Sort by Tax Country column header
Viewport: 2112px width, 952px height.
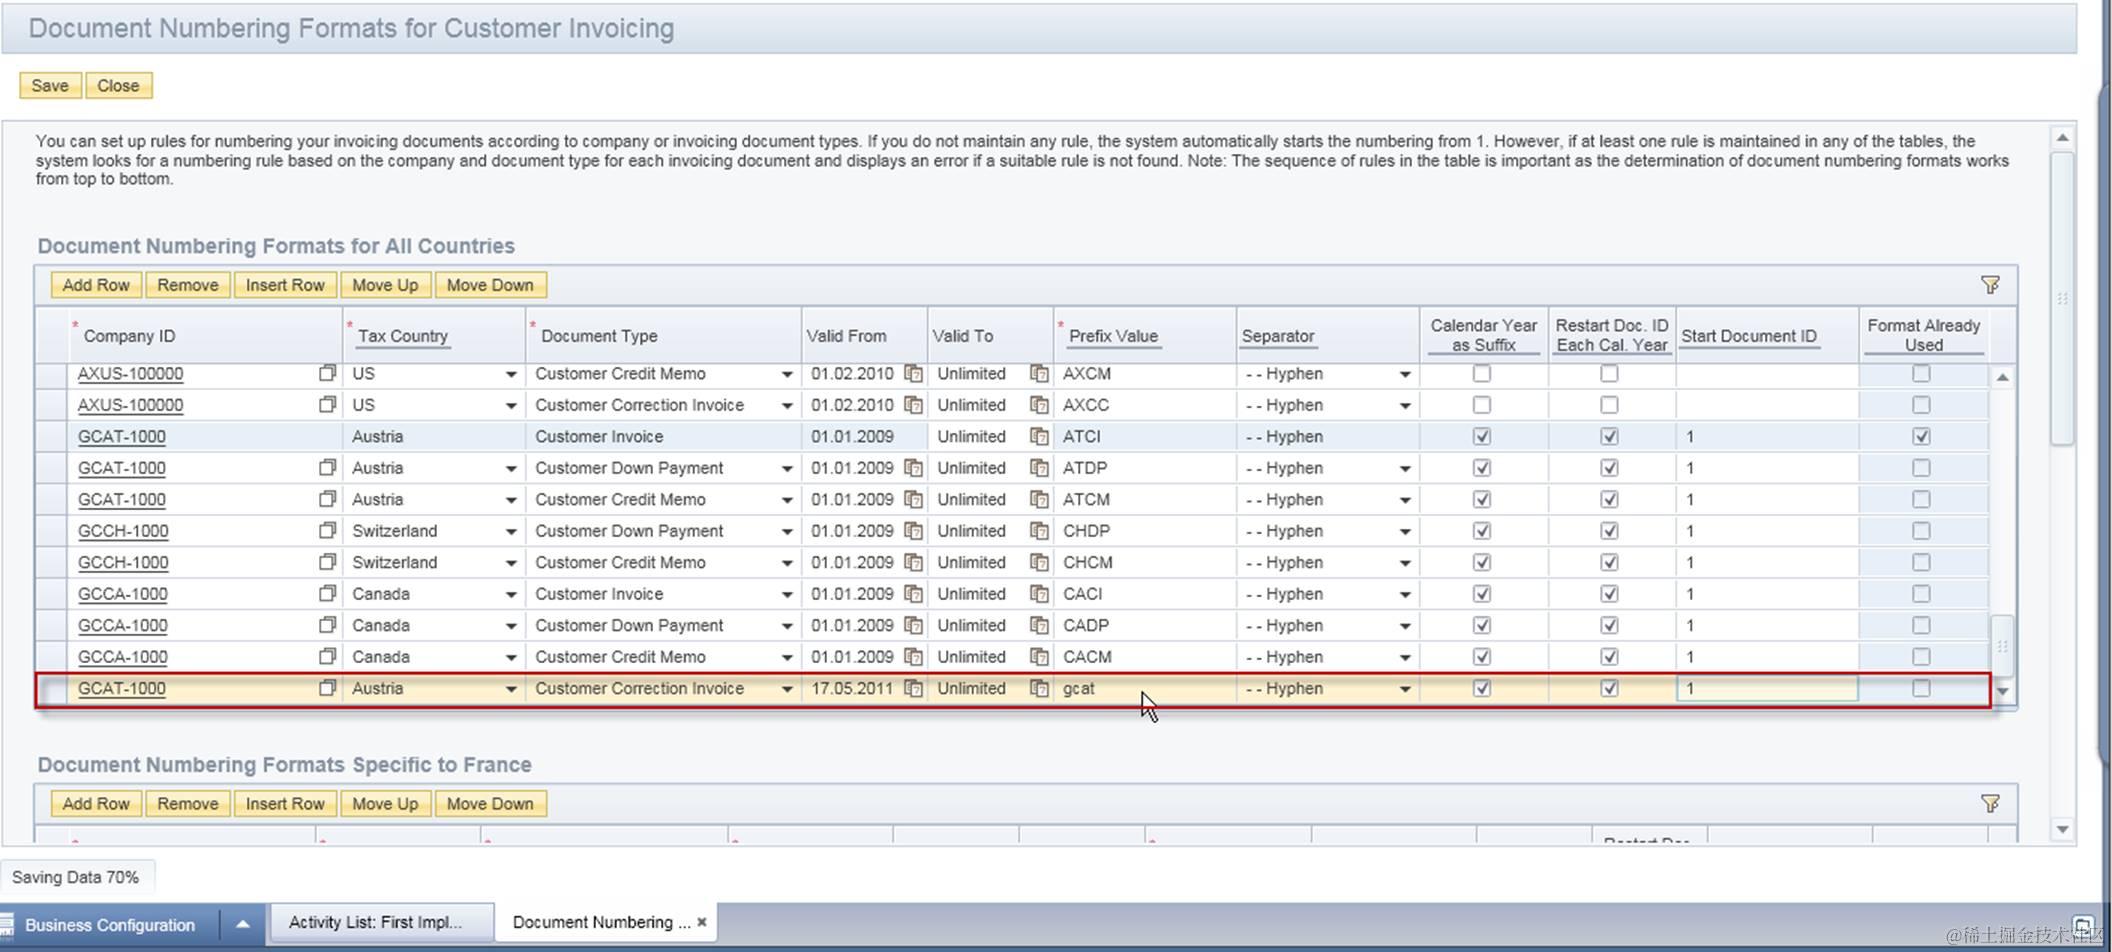[x=403, y=336]
